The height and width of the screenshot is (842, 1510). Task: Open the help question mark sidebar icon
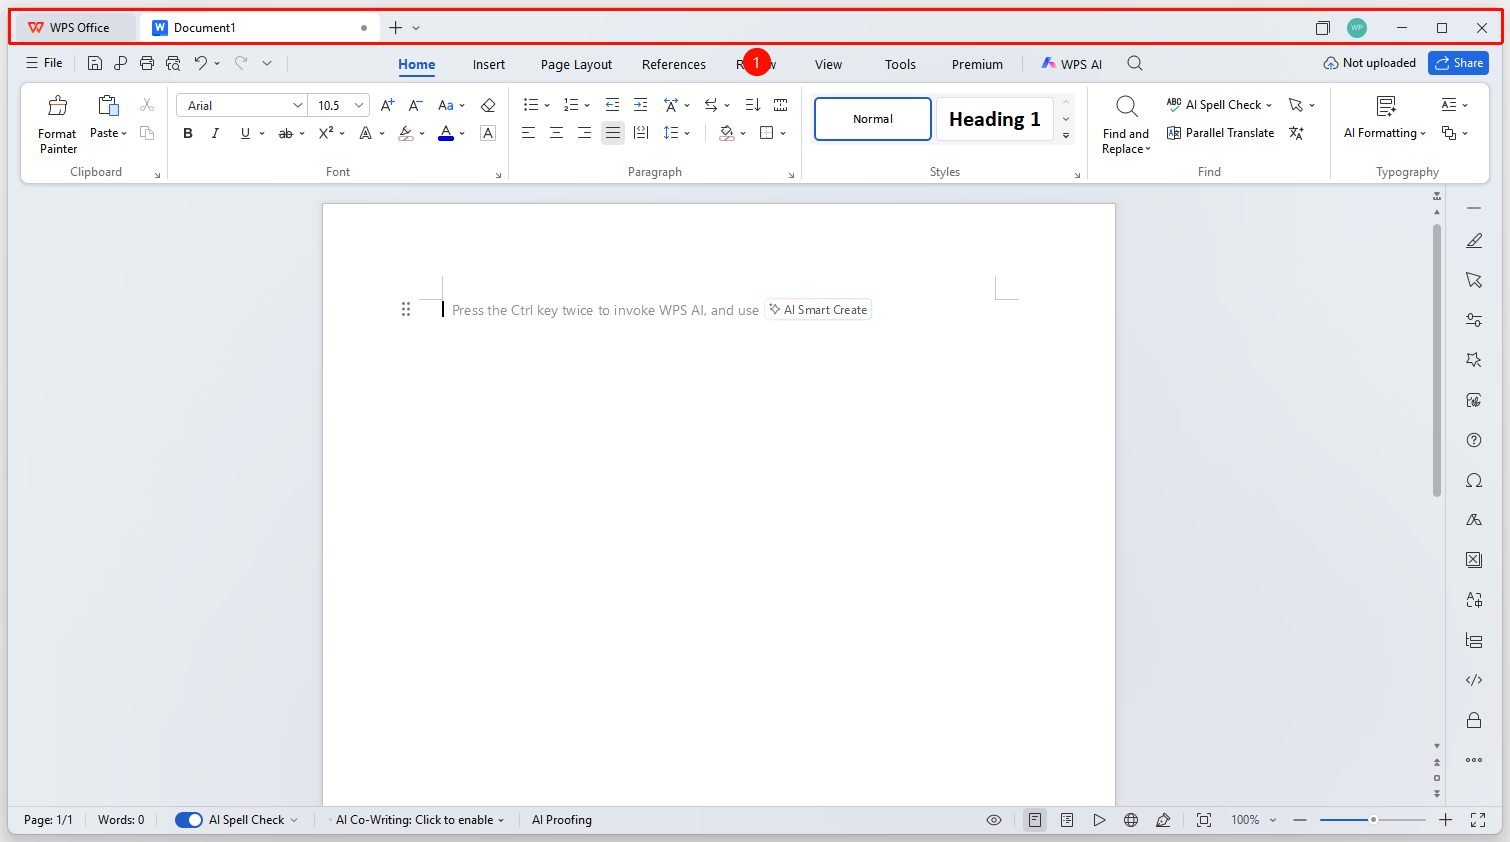pos(1474,440)
